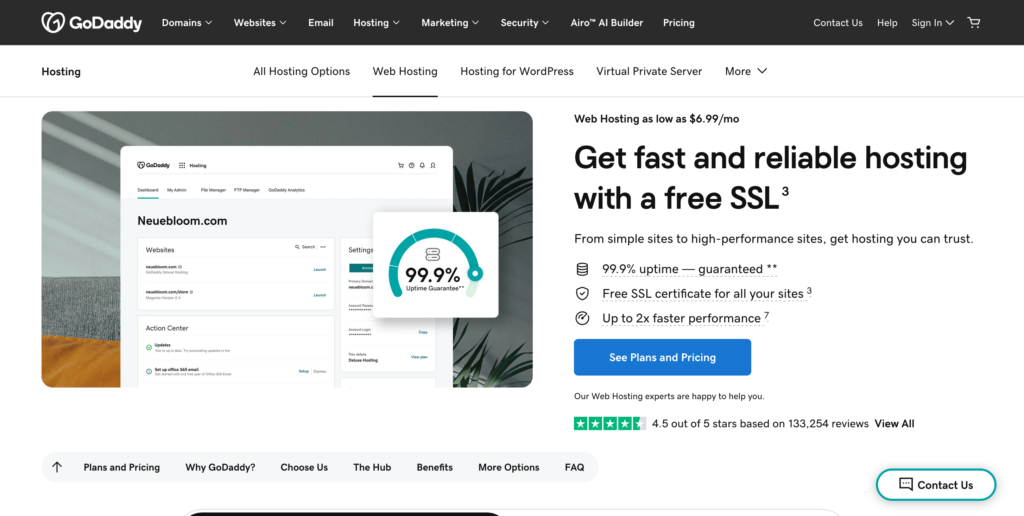Open the shopping cart icon
Screen dimensions: 1024x516
974,23
